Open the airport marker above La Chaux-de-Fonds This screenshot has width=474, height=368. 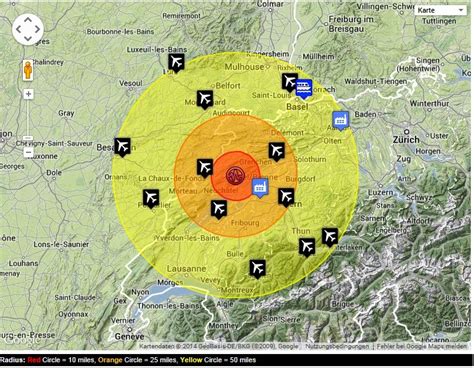click(205, 168)
